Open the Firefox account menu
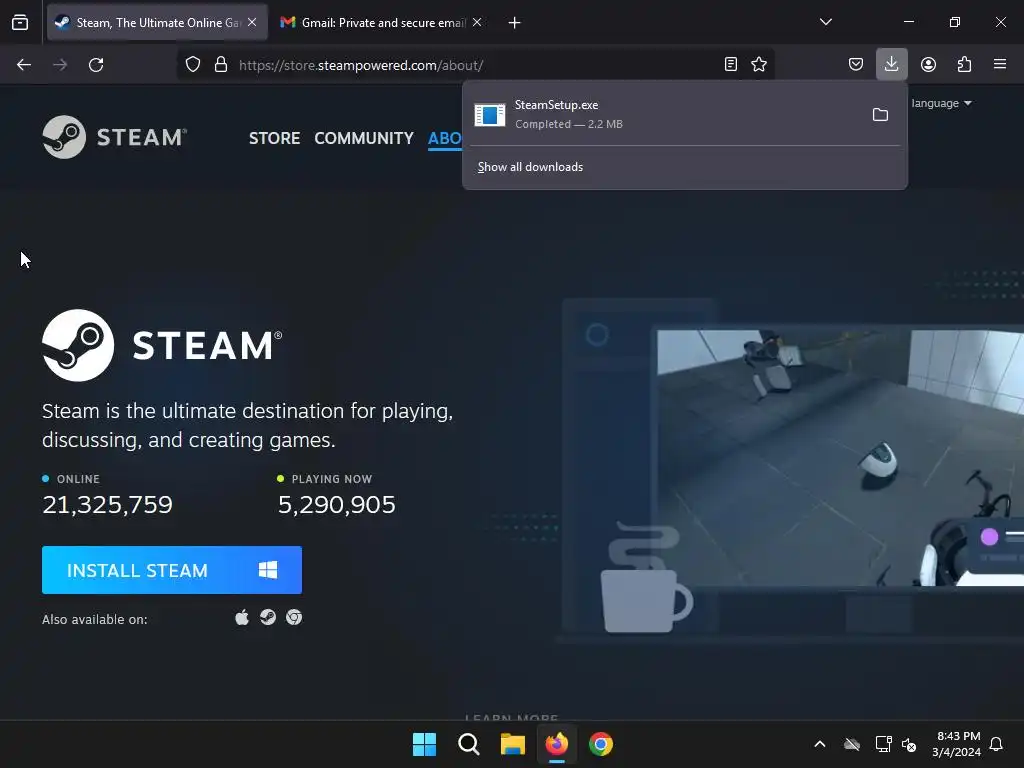 coord(928,64)
